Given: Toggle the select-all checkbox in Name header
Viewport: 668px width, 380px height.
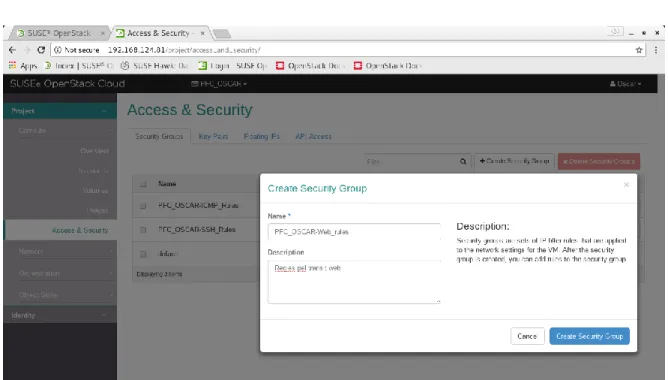Looking at the screenshot, I should click(x=143, y=184).
